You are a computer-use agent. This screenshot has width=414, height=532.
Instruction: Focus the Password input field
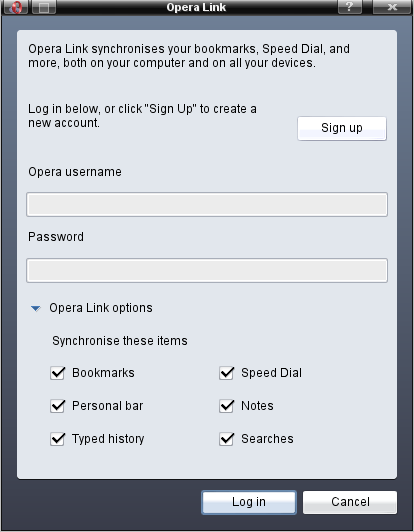click(x=207, y=270)
